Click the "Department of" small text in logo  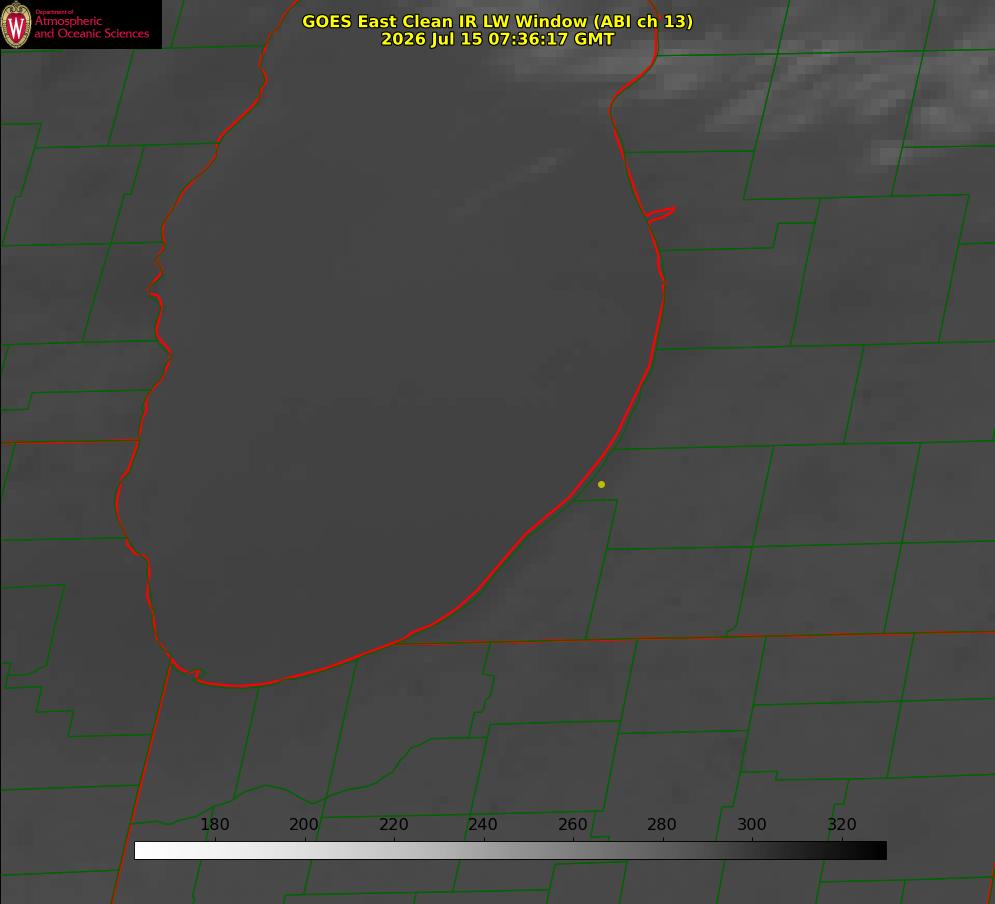click(x=54, y=11)
